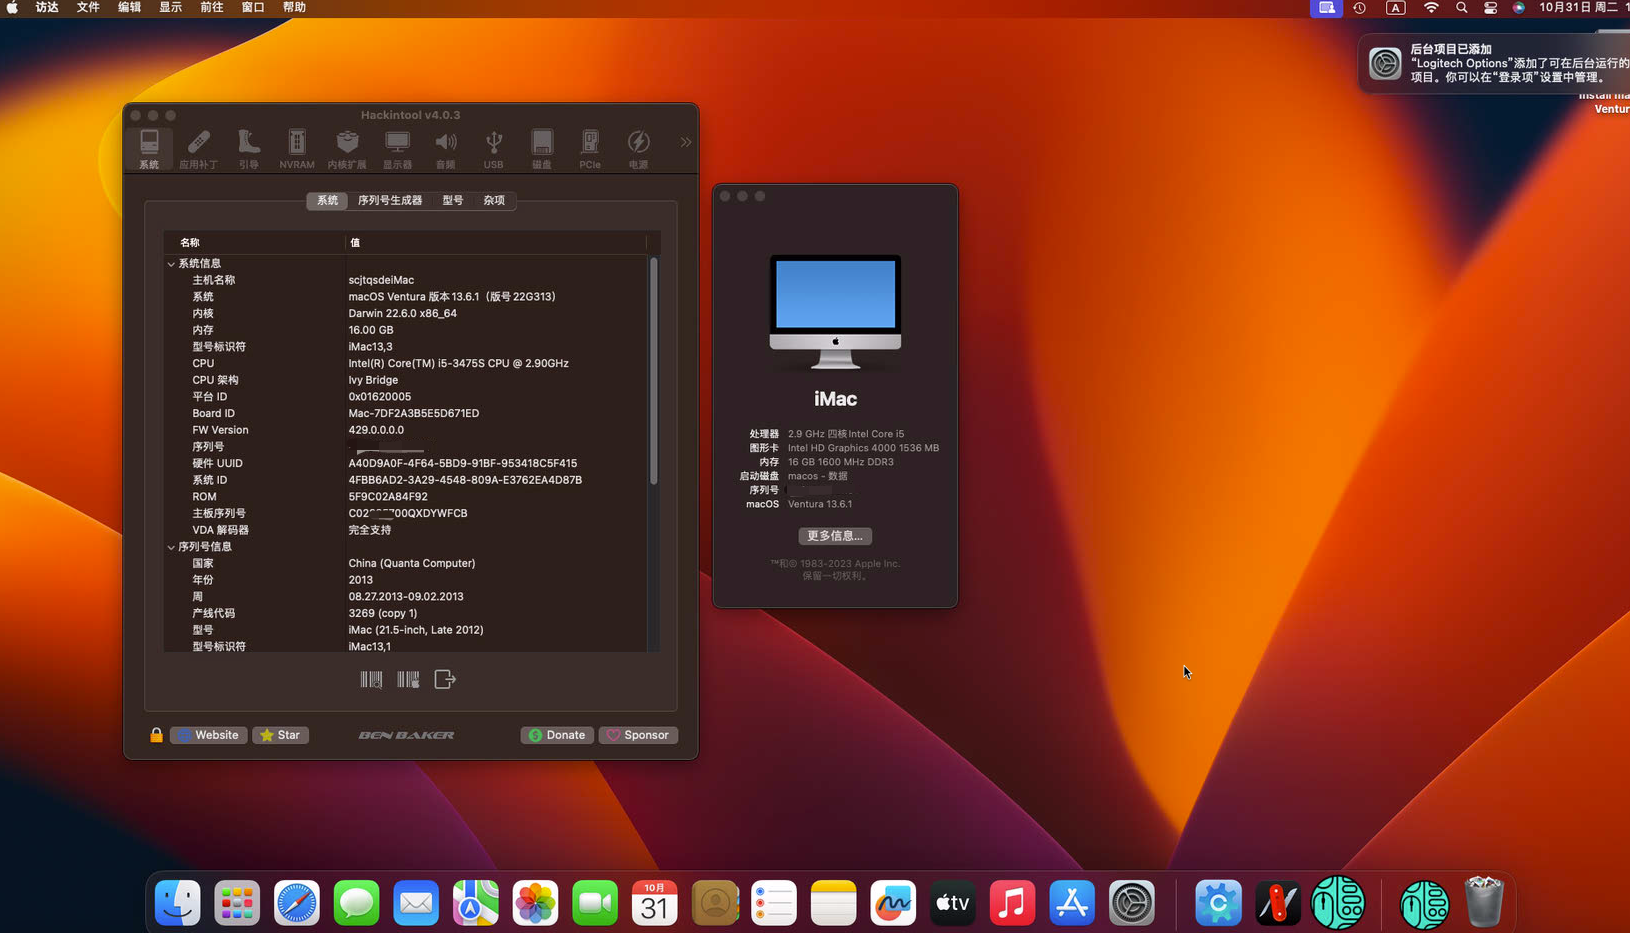Open System Settings from the Dock
This screenshot has width=1630, height=933.
pos(1131,904)
